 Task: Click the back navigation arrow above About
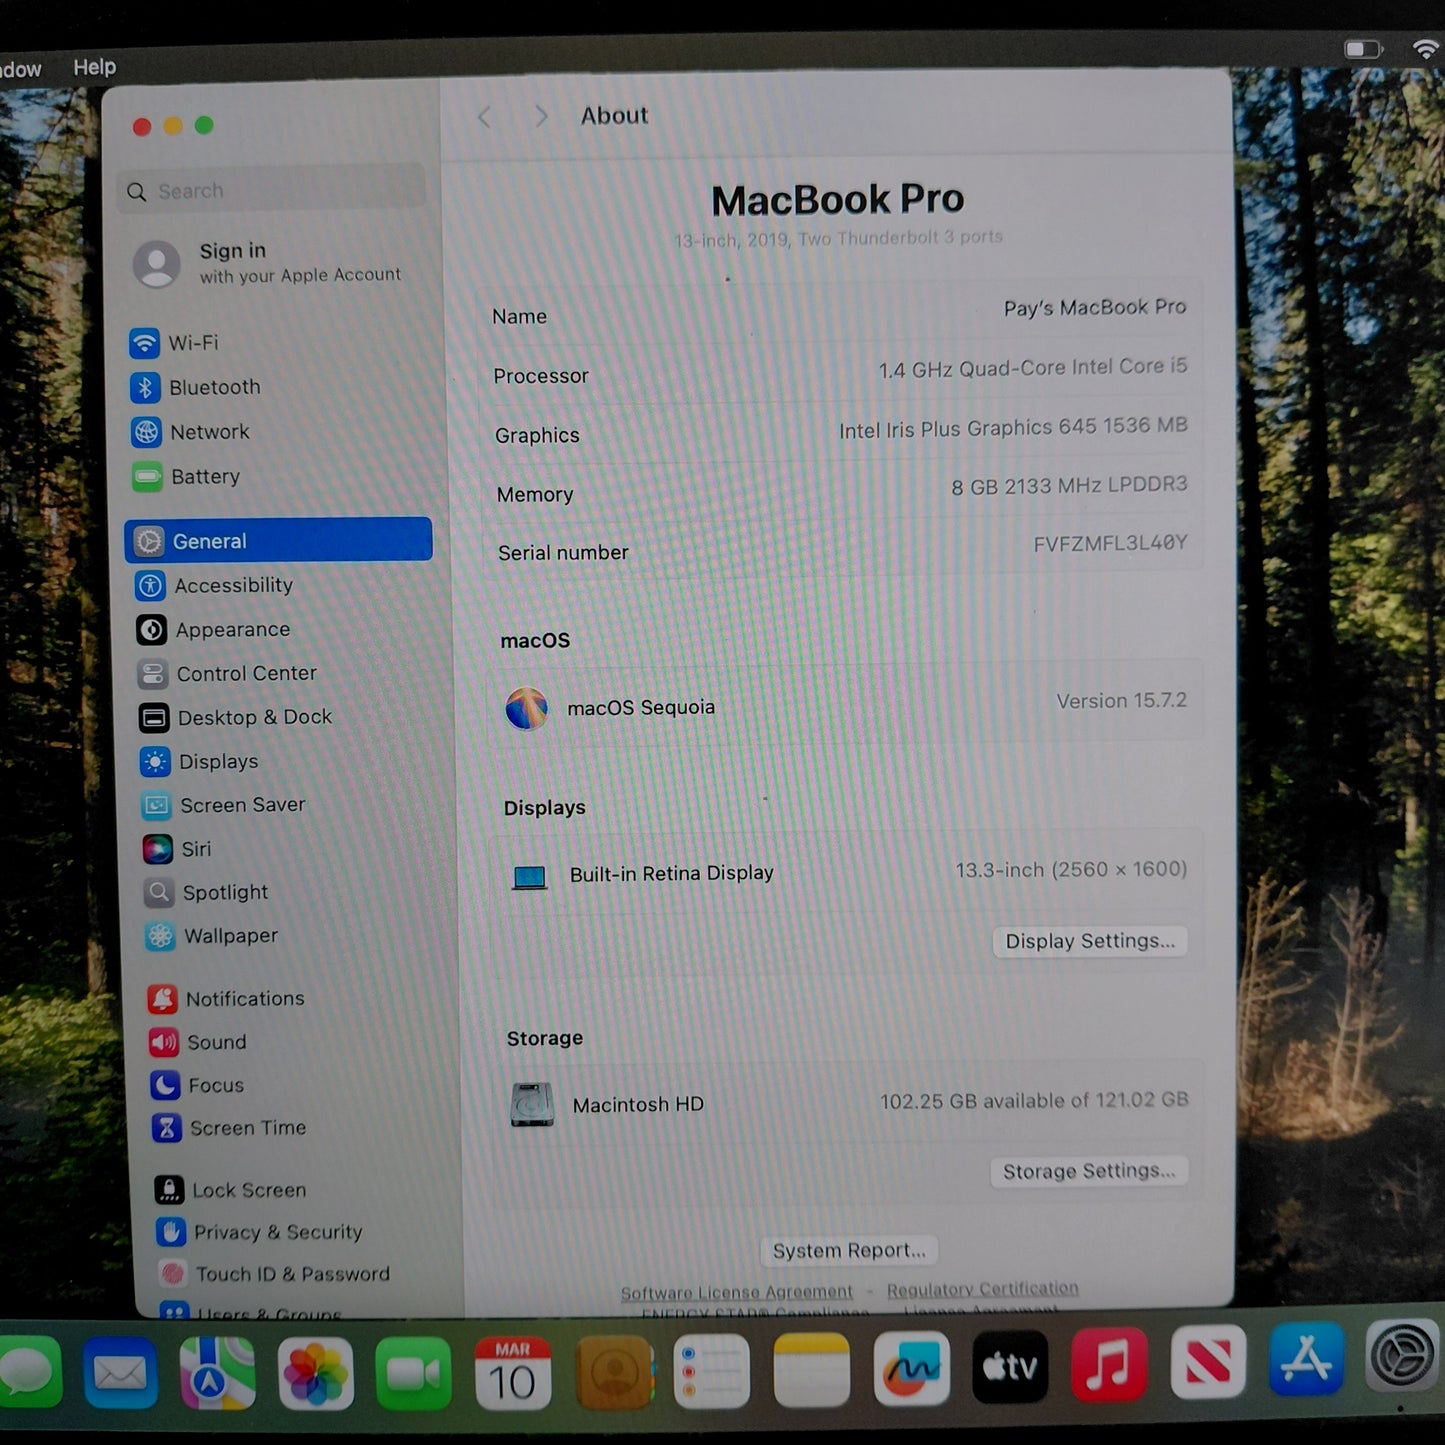(x=484, y=117)
